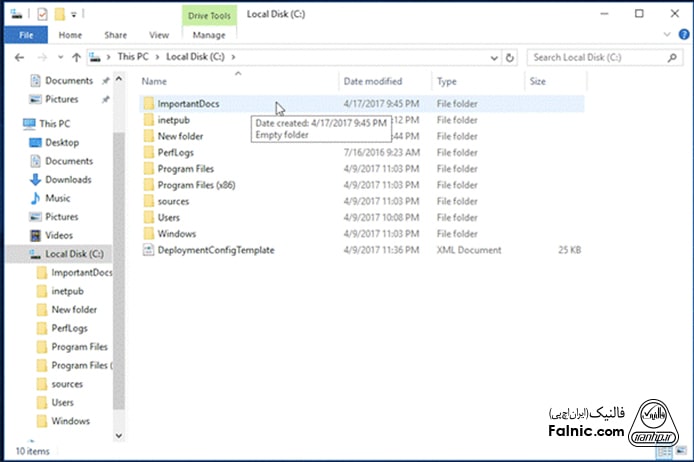694x462 pixels.
Task: Click the Up arrow to parent folder
Action: coord(76,58)
